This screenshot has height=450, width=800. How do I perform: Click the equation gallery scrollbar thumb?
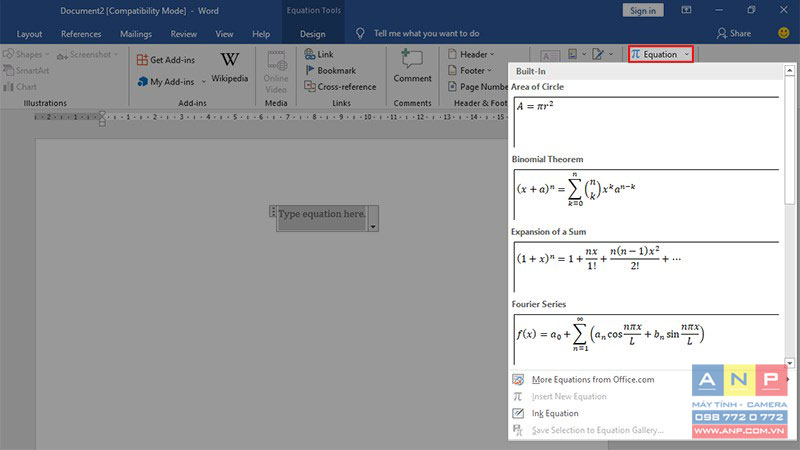point(790,140)
